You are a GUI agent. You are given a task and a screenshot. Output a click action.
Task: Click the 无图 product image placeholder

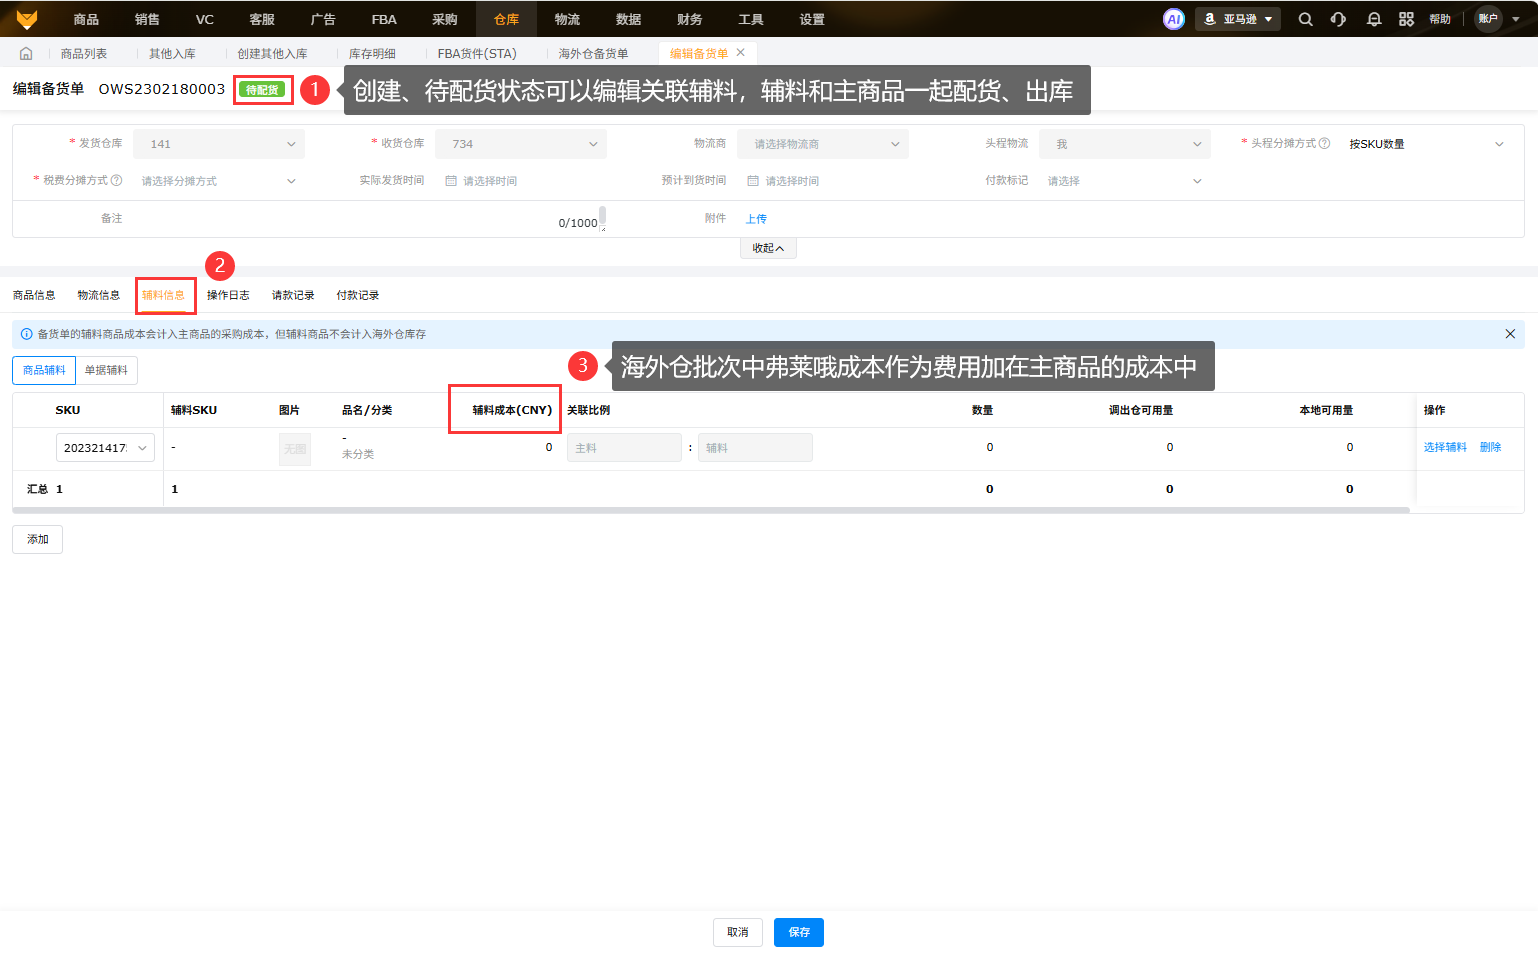[x=295, y=449]
